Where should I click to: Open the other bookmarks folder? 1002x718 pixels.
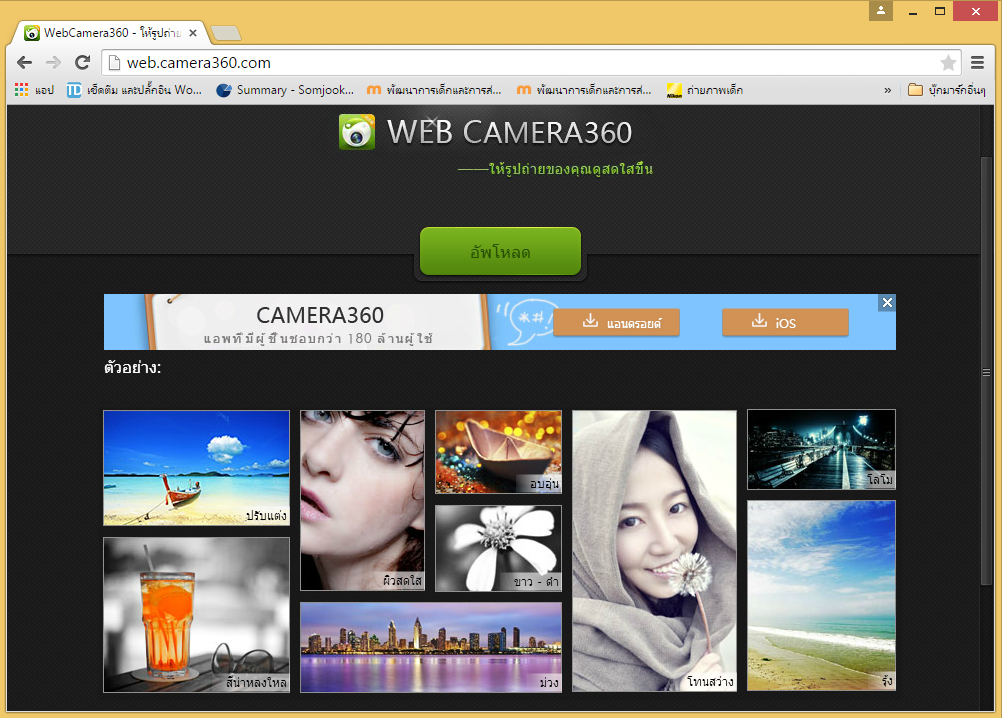(x=946, y=90)
